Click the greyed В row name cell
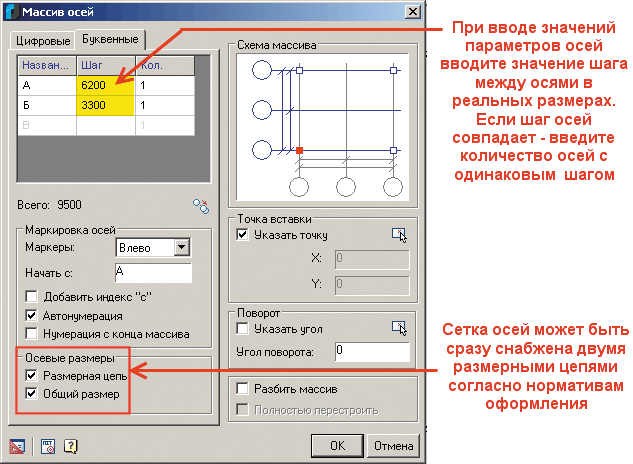Image resolution: width=633 pixels, height=464 pixels. [x=47, y=125]
